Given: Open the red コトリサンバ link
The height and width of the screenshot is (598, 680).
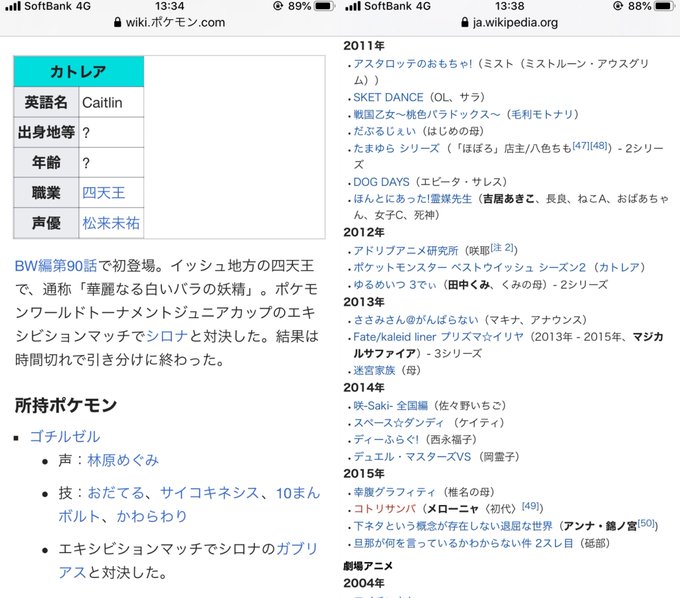Looking at the screenshot, I should [384, 509].
